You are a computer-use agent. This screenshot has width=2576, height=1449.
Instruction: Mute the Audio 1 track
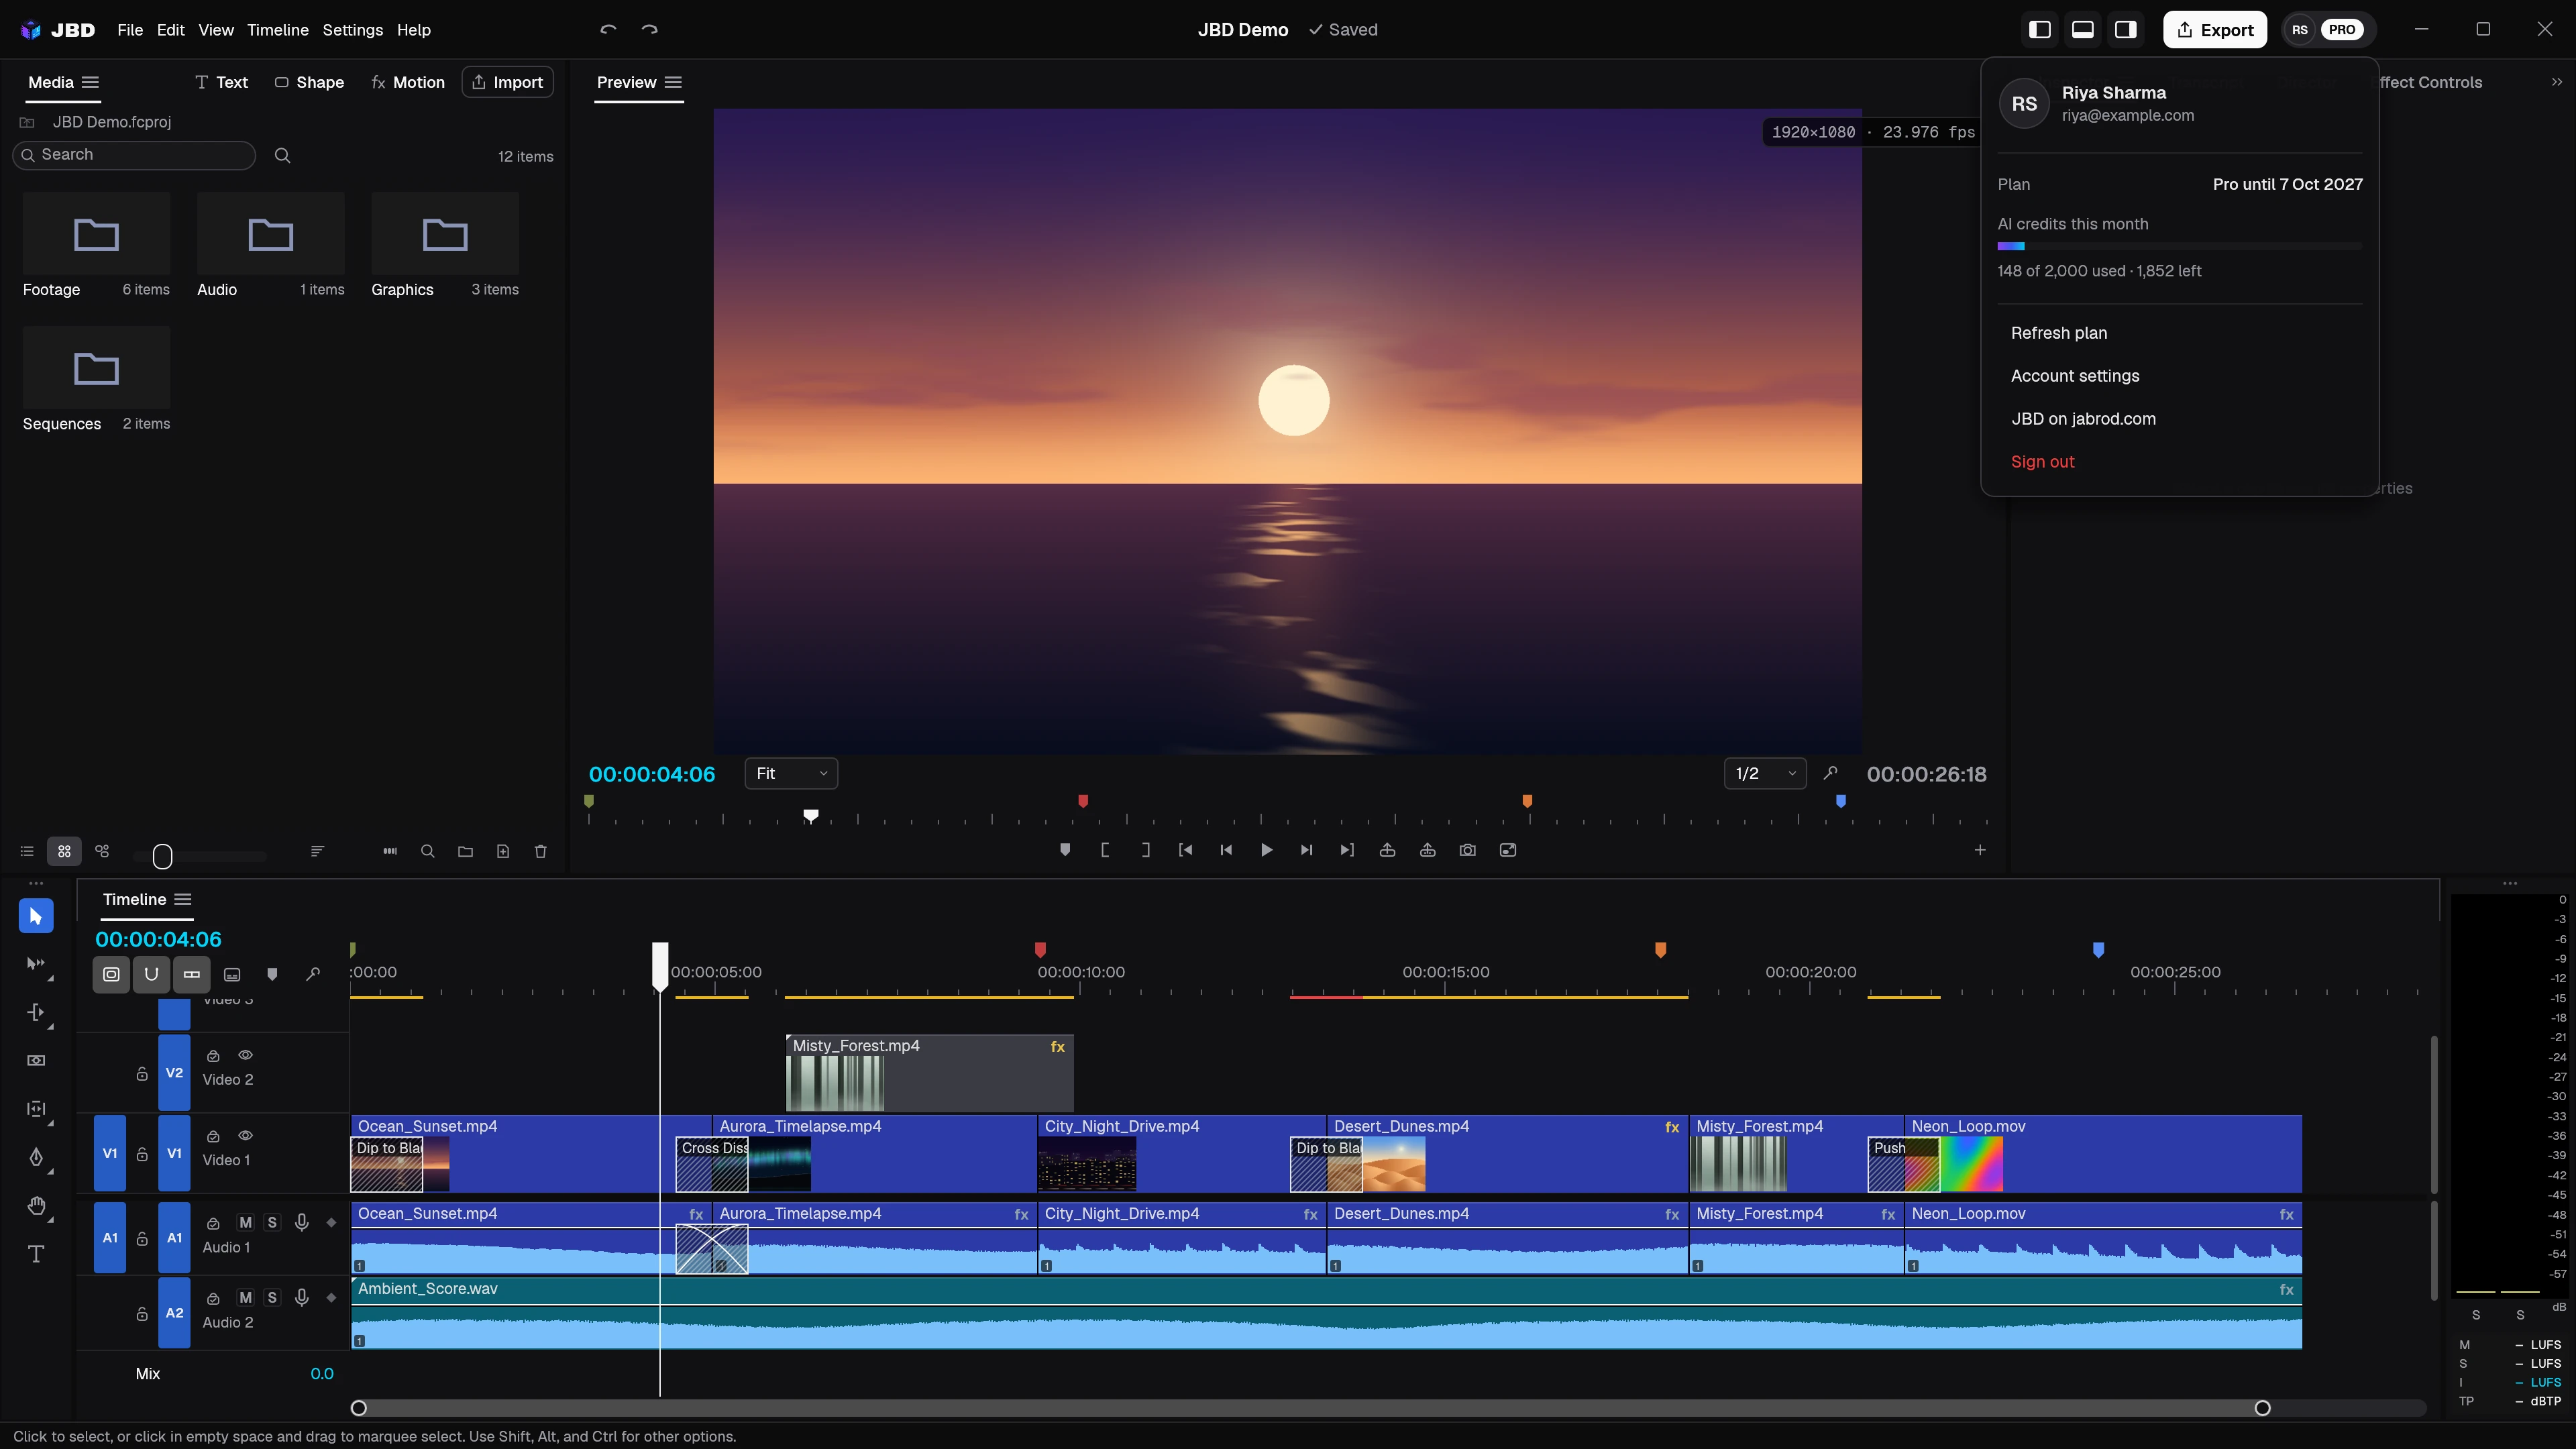pos(245,1222)
